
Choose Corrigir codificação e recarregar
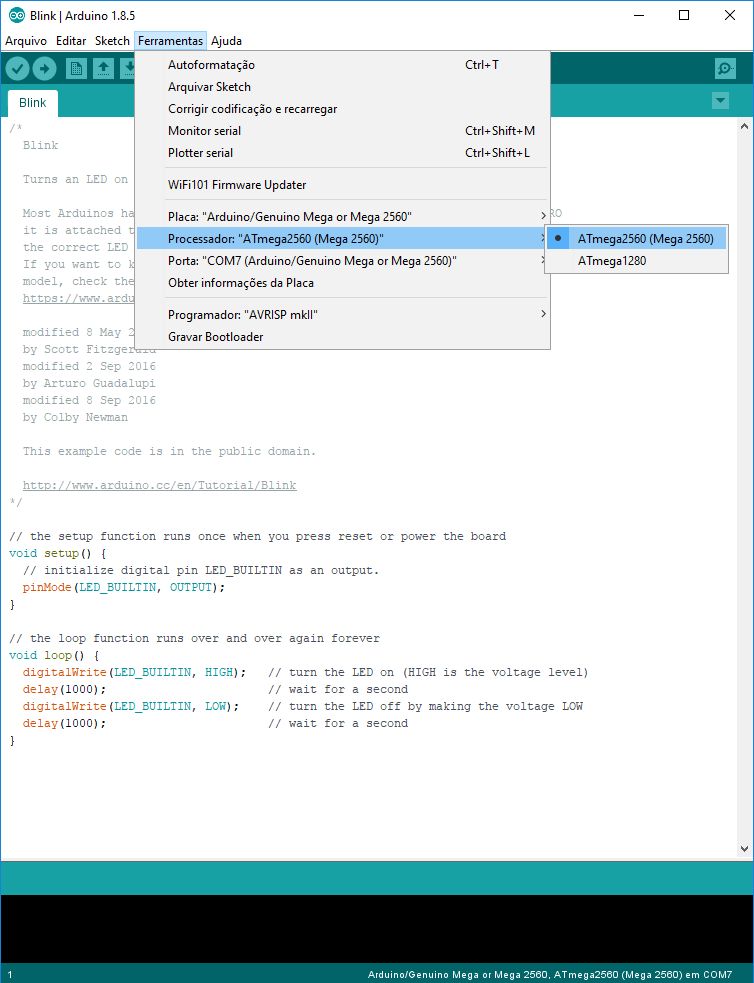pos(343,108)
